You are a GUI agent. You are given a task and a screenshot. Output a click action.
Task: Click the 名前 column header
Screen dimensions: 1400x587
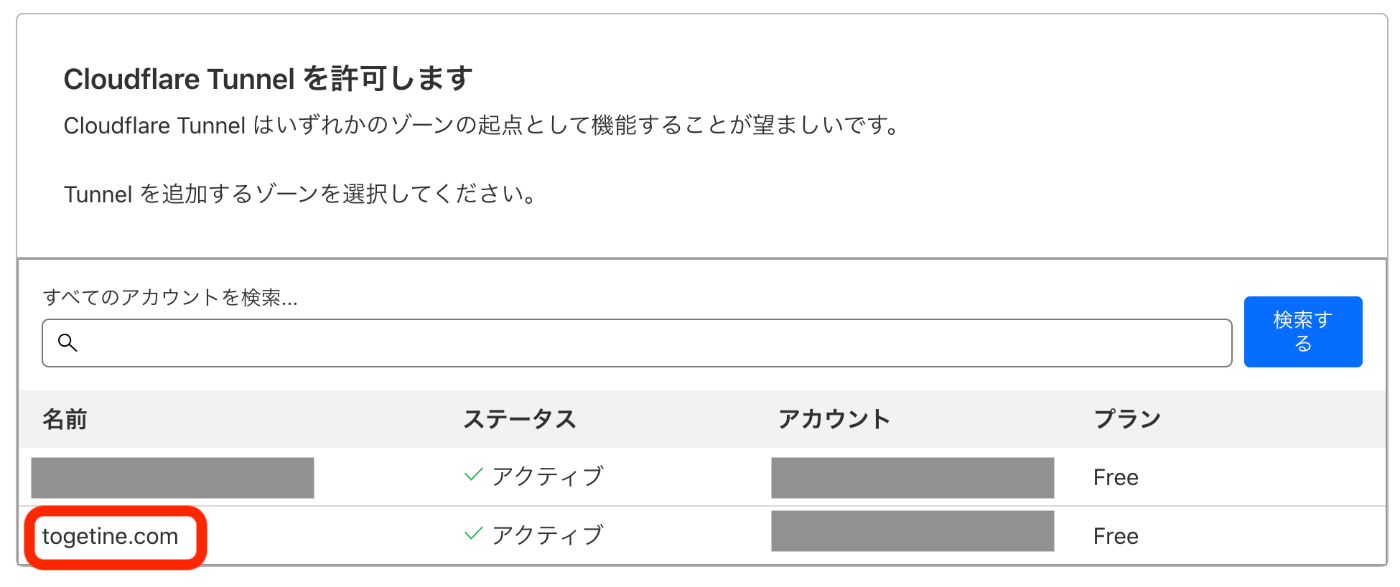64,419
